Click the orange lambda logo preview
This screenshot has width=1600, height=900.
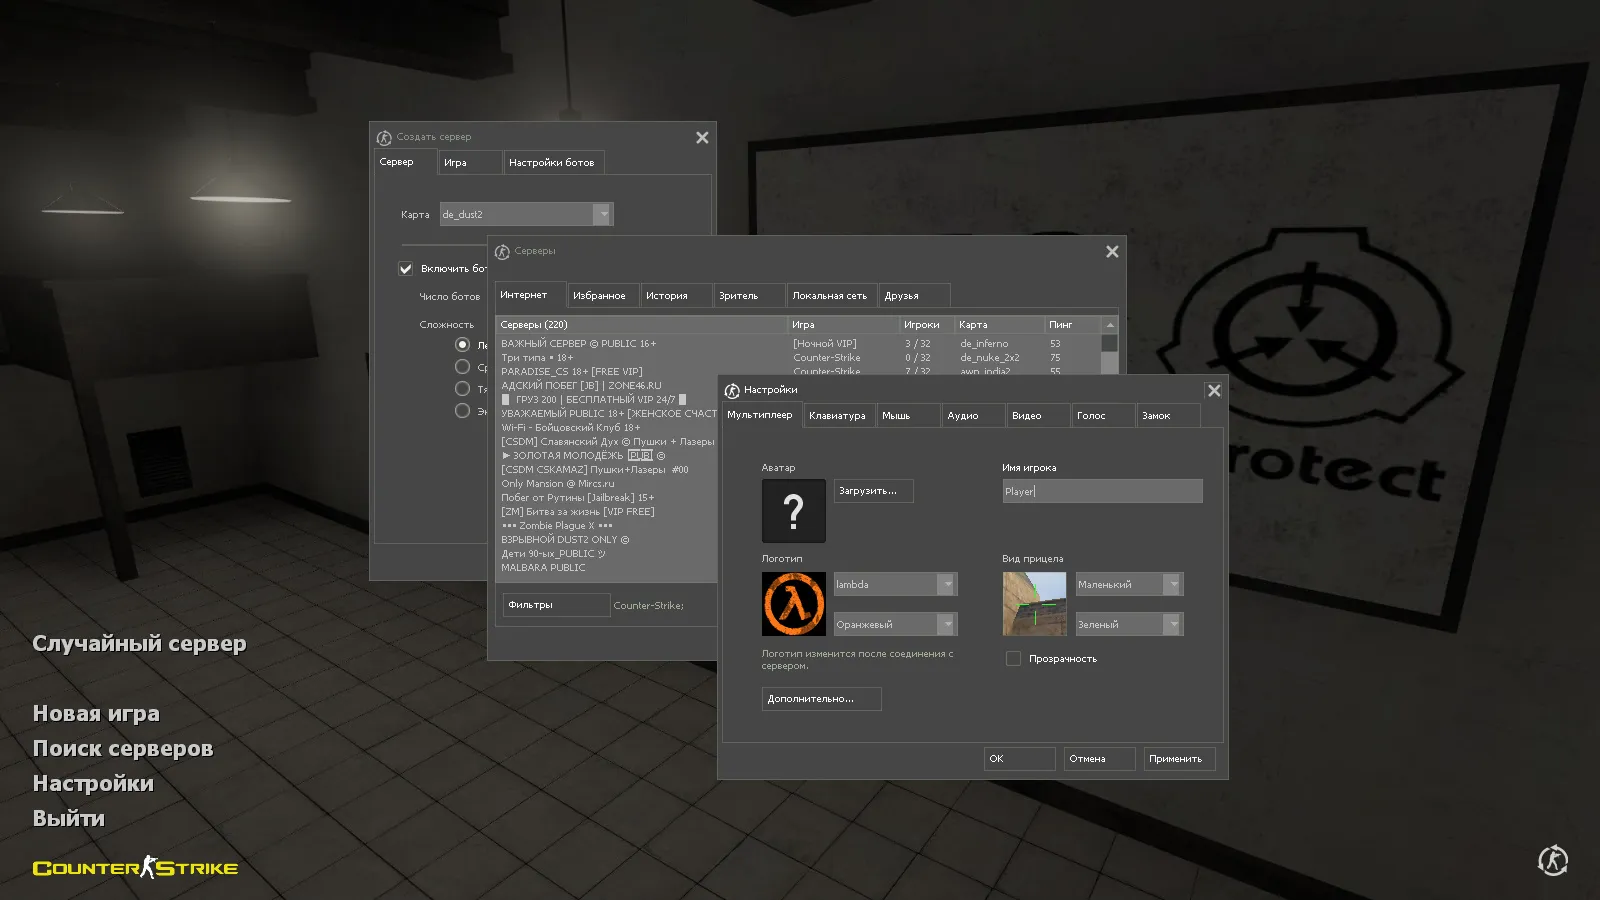(x=793, y=603)
